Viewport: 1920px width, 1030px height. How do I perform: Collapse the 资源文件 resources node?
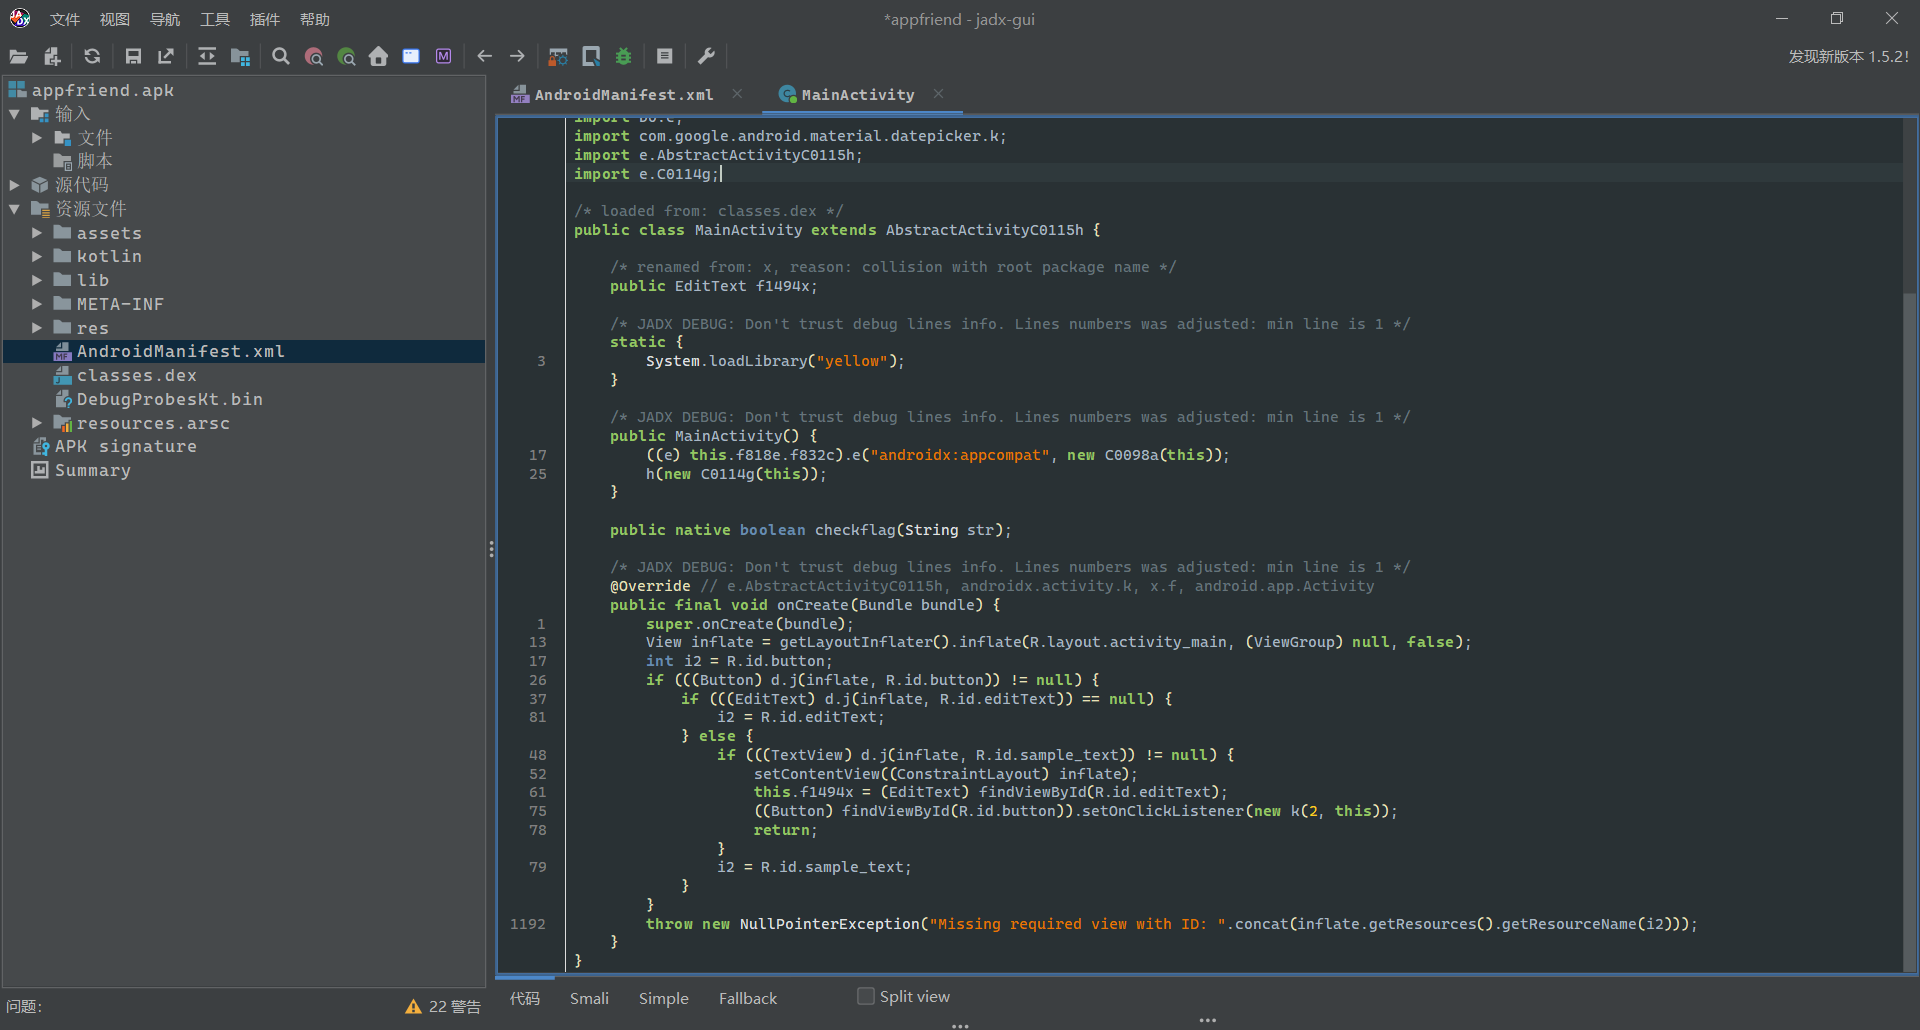click(15, 209)
